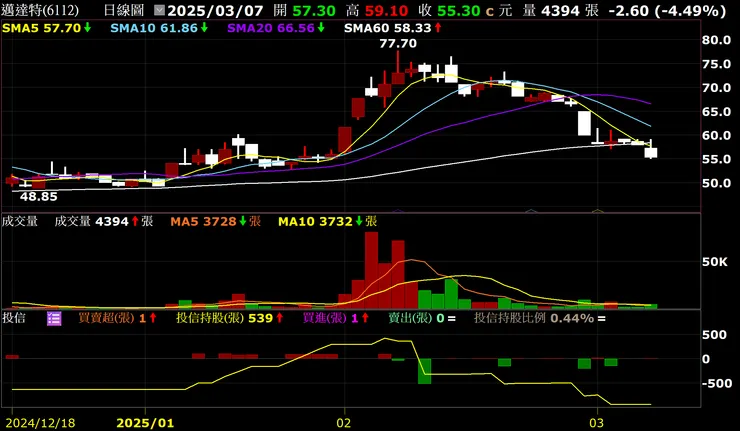Select the stock name 邁達特(6112)
Image resolution: width=740 pixels, height=431 pixels.
point(40,10)
